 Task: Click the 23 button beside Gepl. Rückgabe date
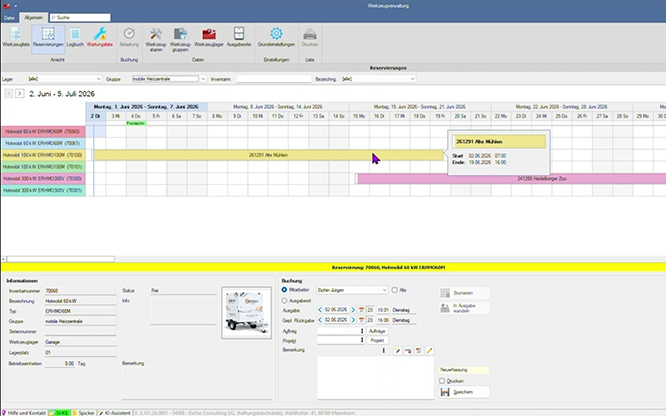click(x=370, y=320)
